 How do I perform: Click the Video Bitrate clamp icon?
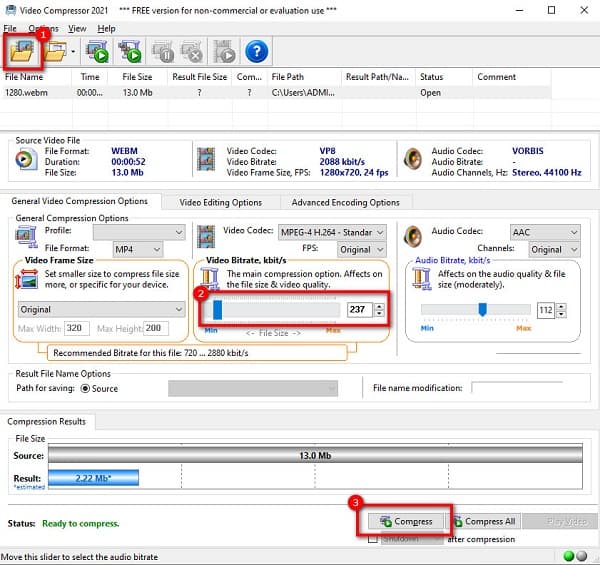tap(210, 279)
